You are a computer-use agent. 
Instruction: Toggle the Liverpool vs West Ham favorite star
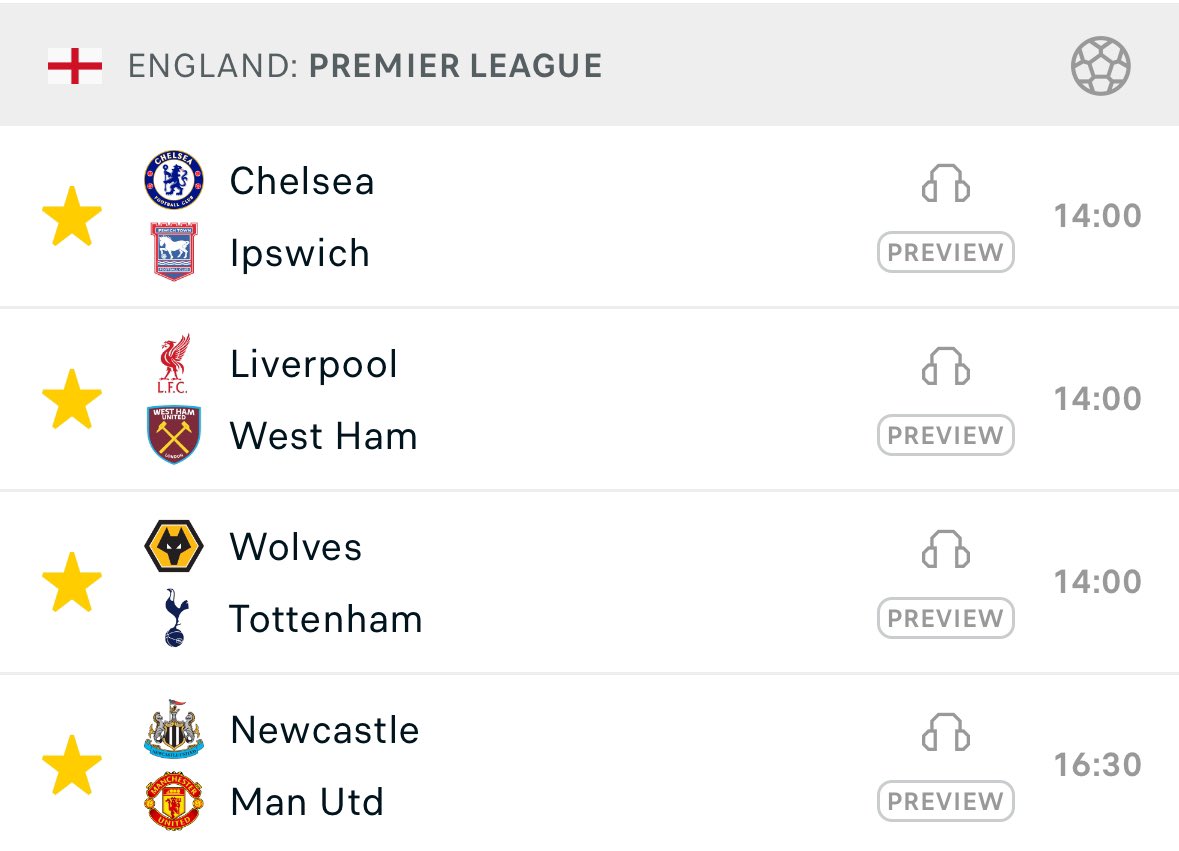pos(72,399)
